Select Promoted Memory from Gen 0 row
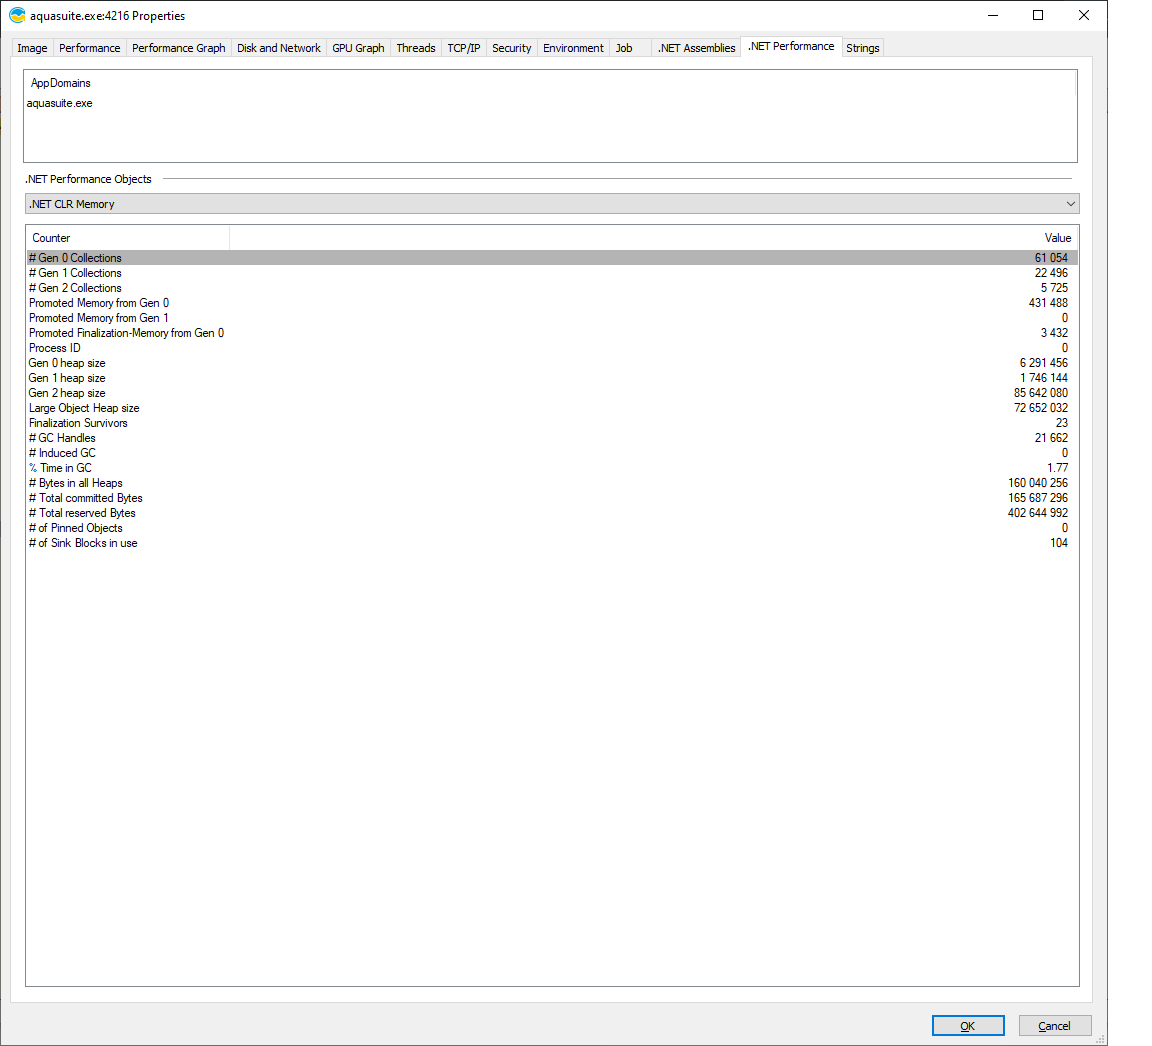1152x1046 pixels. point(552,303)
